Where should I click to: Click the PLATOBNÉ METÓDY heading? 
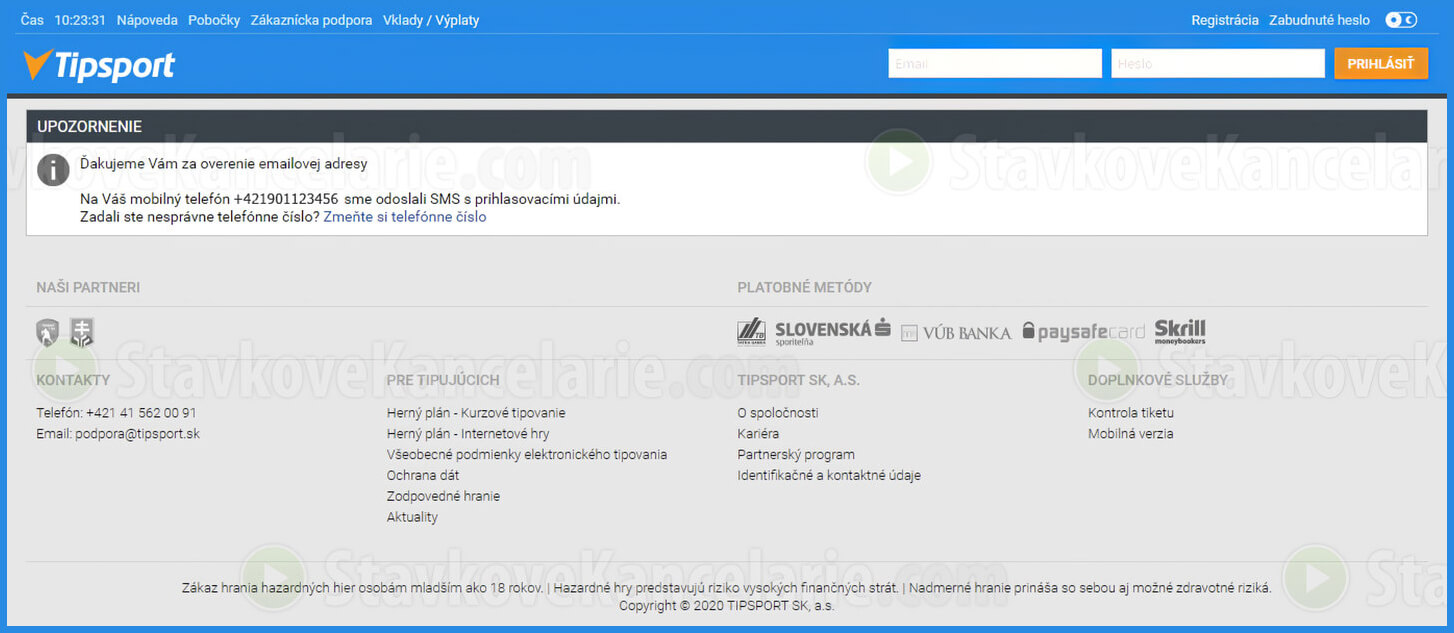click(x=805, y=288)
